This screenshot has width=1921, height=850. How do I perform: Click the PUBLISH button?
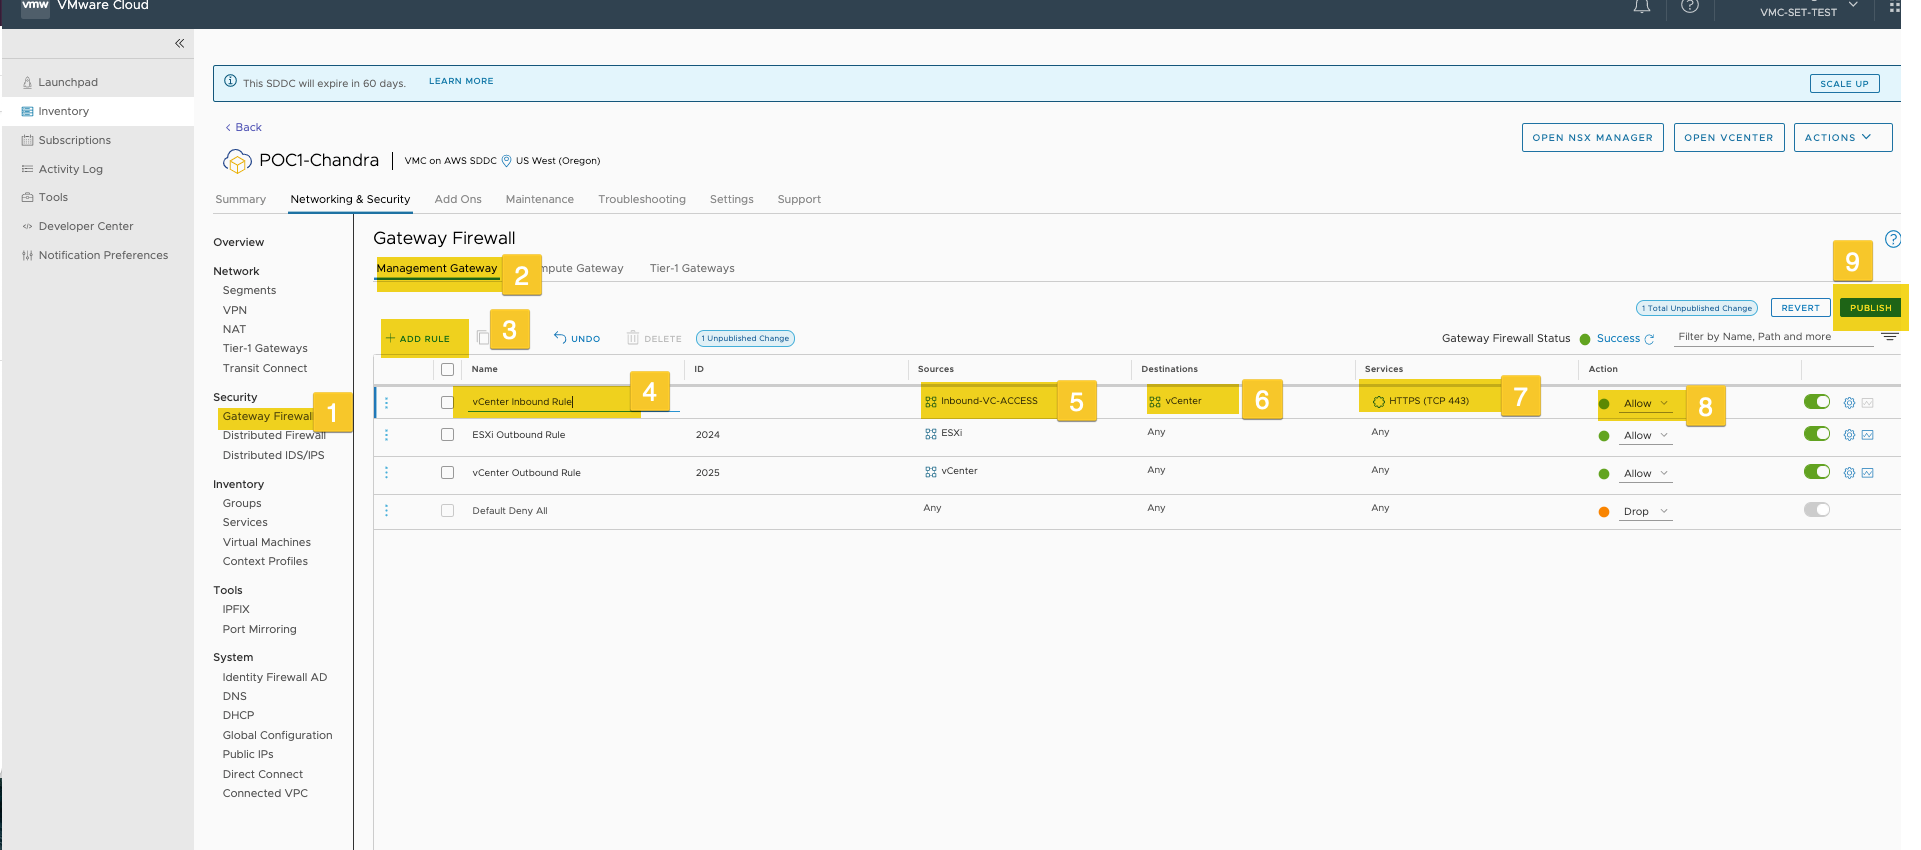tap(1870, 308)
